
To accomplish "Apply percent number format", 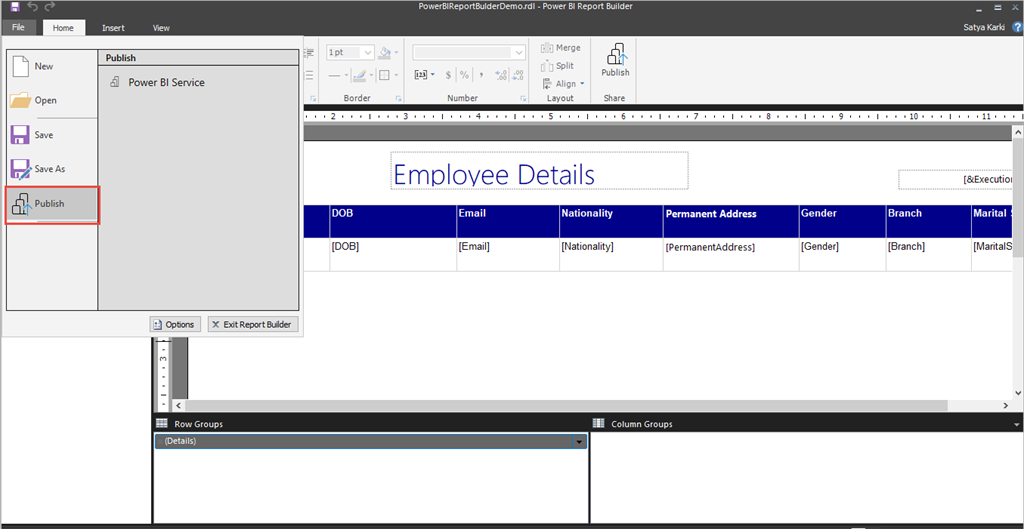I will pos(464,75).
